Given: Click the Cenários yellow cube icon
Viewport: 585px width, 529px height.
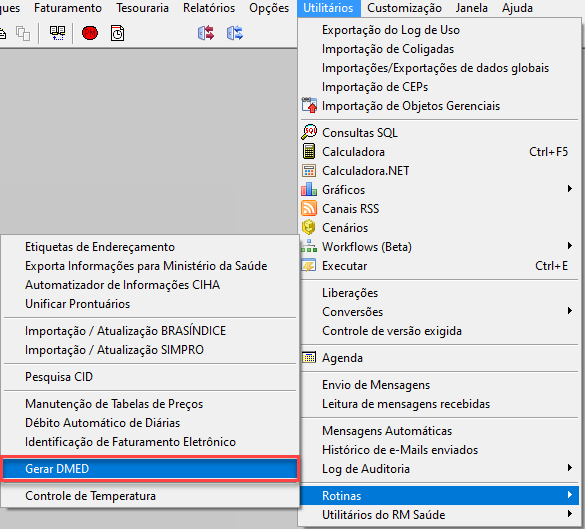Looking at the screenshot, I should [309, 227].
